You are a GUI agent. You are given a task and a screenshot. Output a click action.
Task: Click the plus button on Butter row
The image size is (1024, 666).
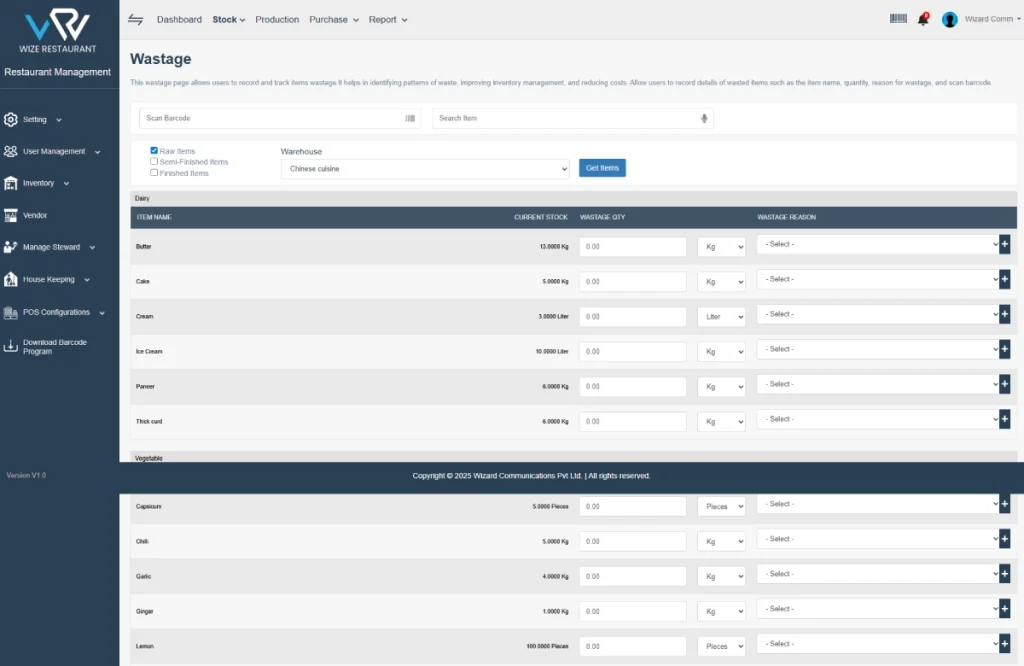click(x=1004, y=244)
